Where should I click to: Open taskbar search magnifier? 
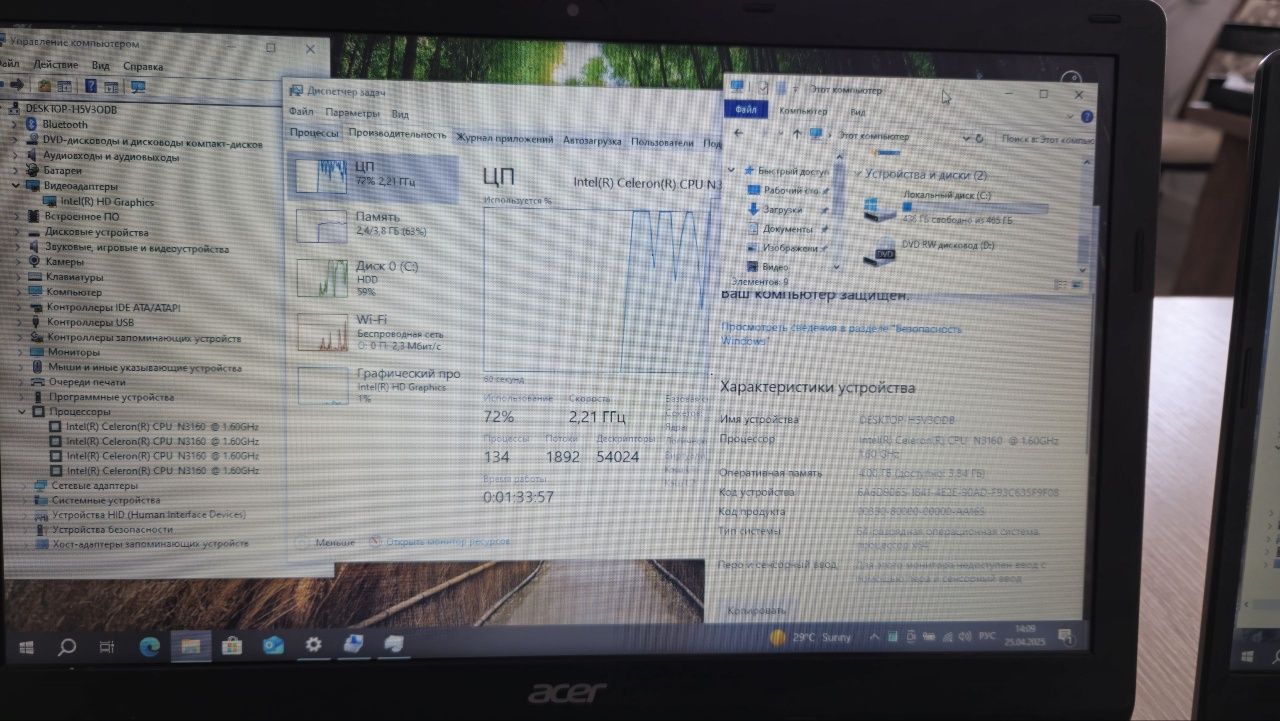(x=67, y=646)
